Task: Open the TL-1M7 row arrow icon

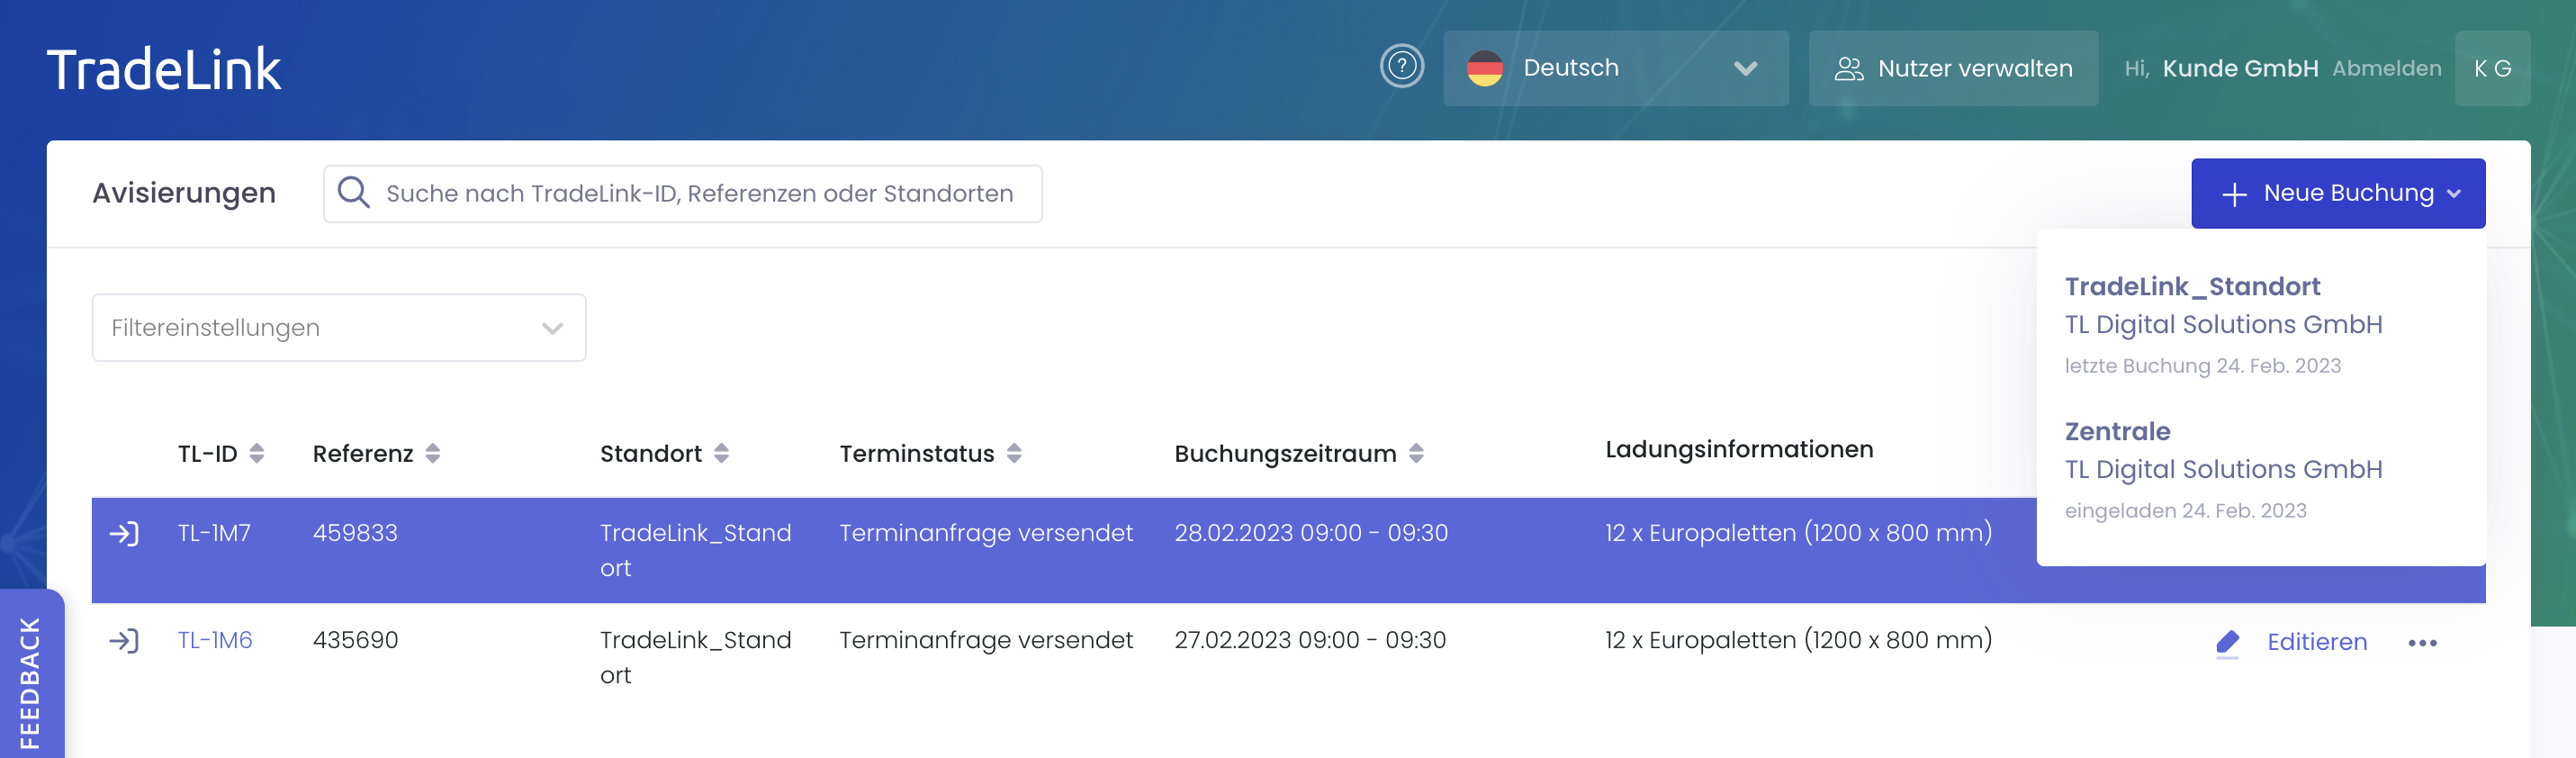Action: (x=124, y=533)
